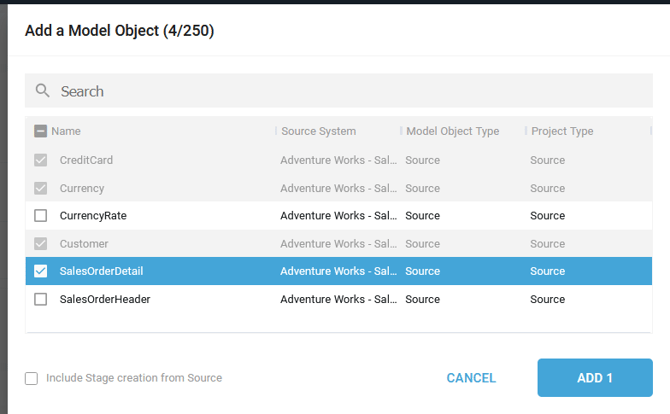Screen dimensions: 670x414
Task: Click the search magnifier icon
Action: point(42,91)
